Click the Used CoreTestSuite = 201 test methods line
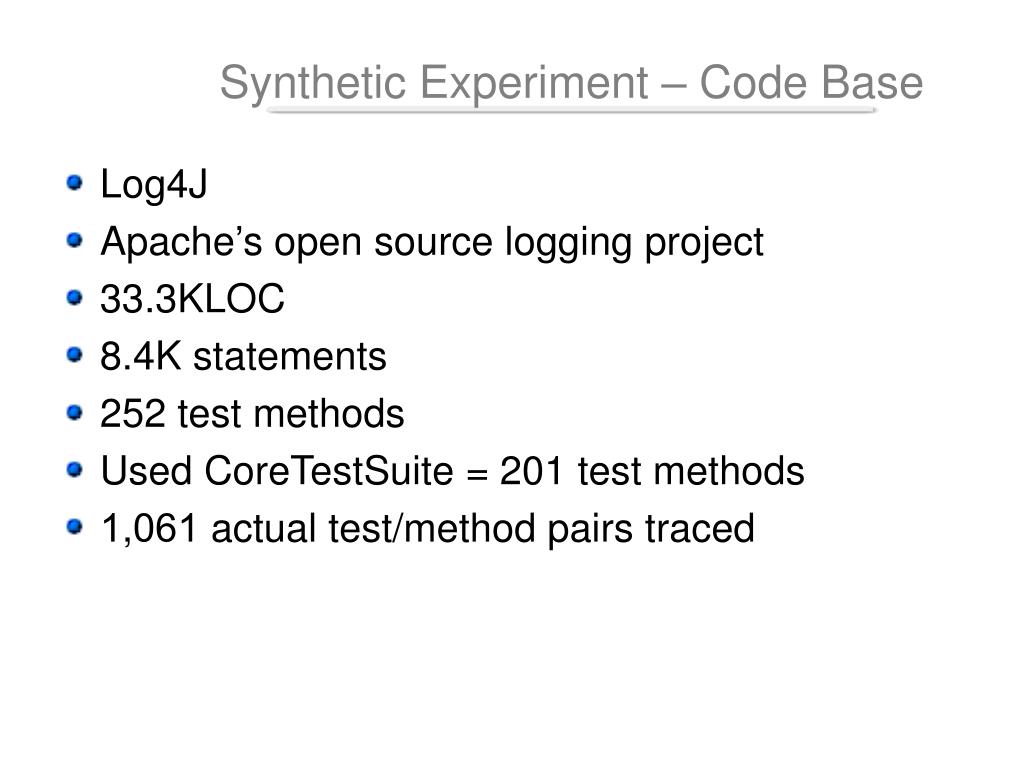This screenshot has height=768, width=1024. click(452, 471)
